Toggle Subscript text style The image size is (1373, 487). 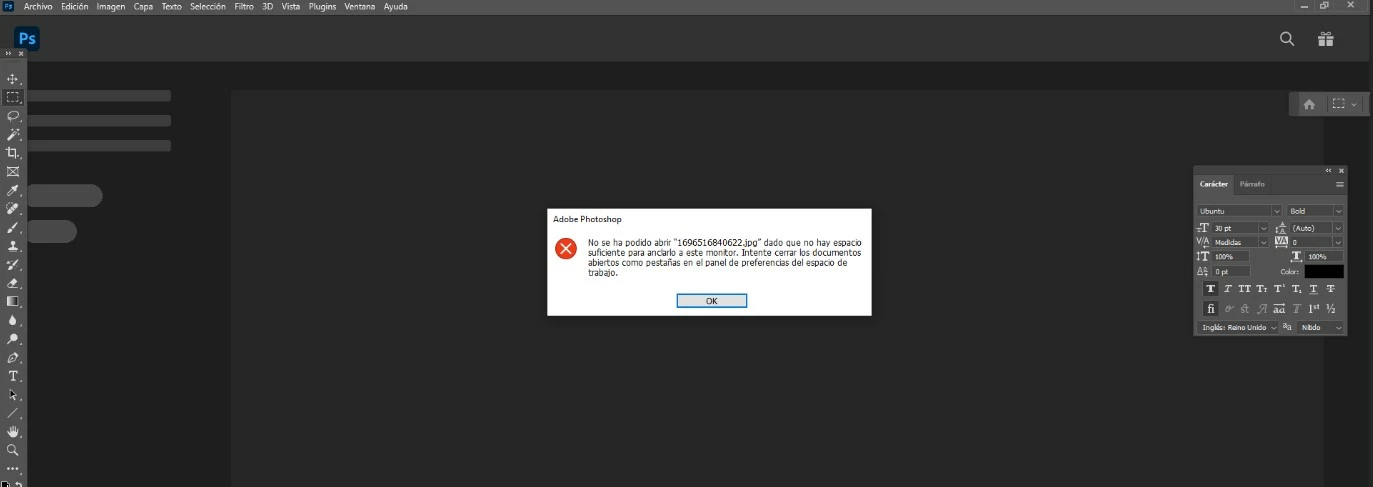(x=1296, y=289)
